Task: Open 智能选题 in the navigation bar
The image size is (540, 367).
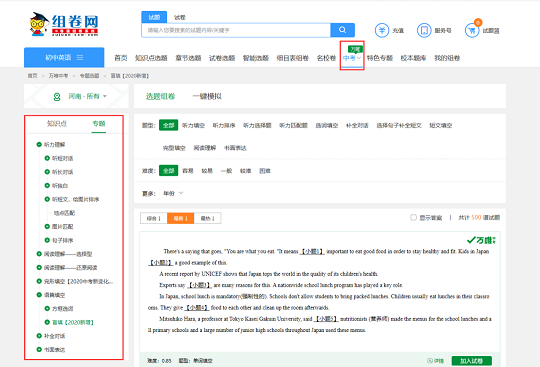Action: pyautogui.click(x=256, y=58)
